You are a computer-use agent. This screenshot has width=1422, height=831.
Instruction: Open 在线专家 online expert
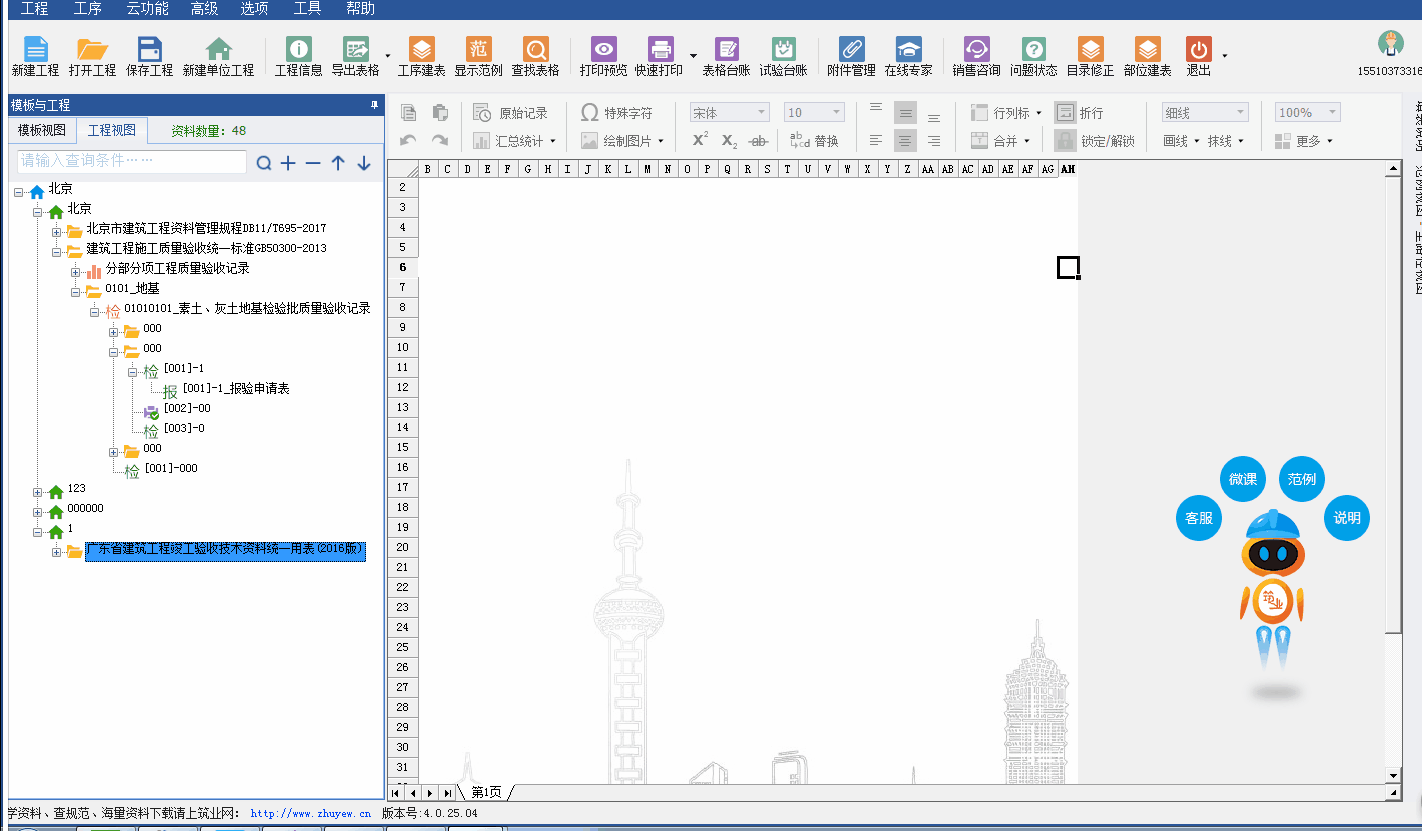(x=908, y=57)
